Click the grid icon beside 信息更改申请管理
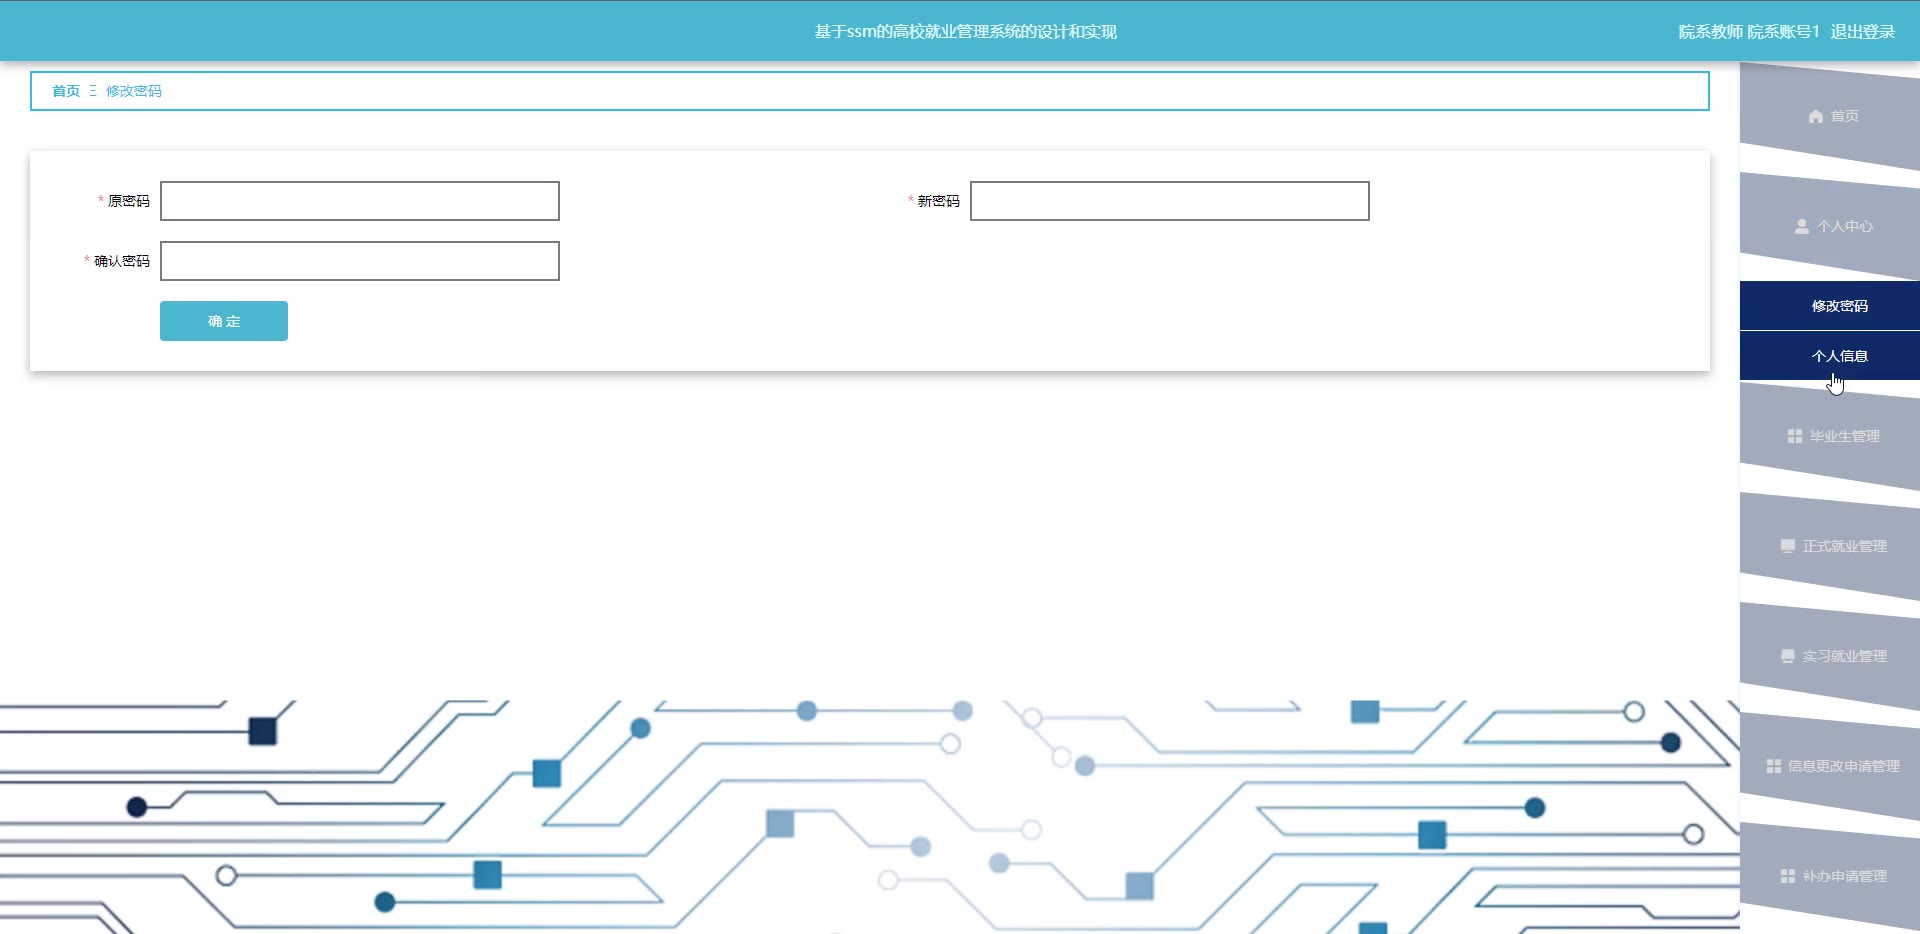The height and width of the screenshot is (934, 1920). coord(1774,766)
